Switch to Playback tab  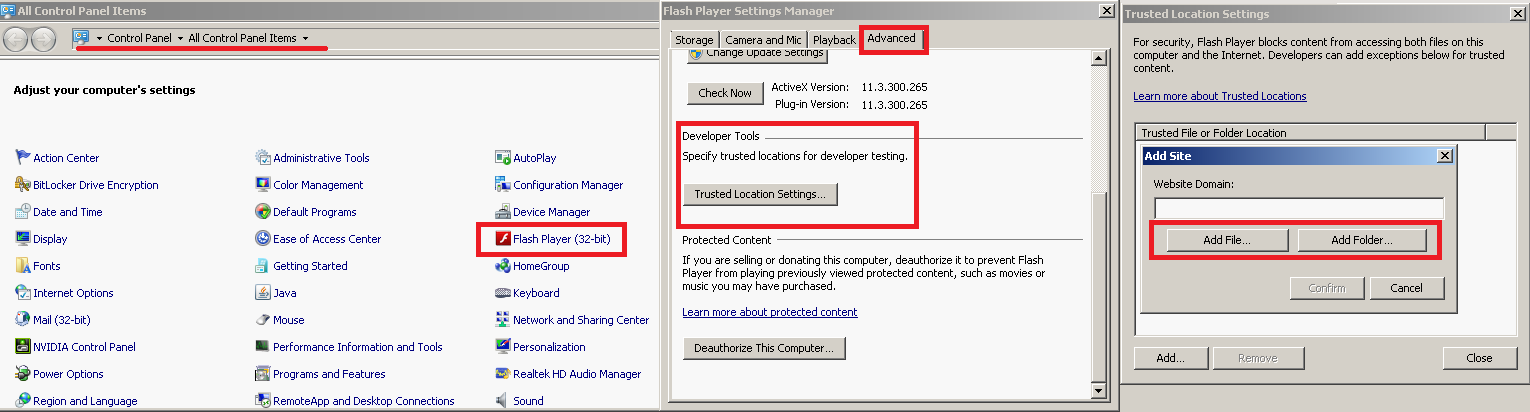point(834,40)
